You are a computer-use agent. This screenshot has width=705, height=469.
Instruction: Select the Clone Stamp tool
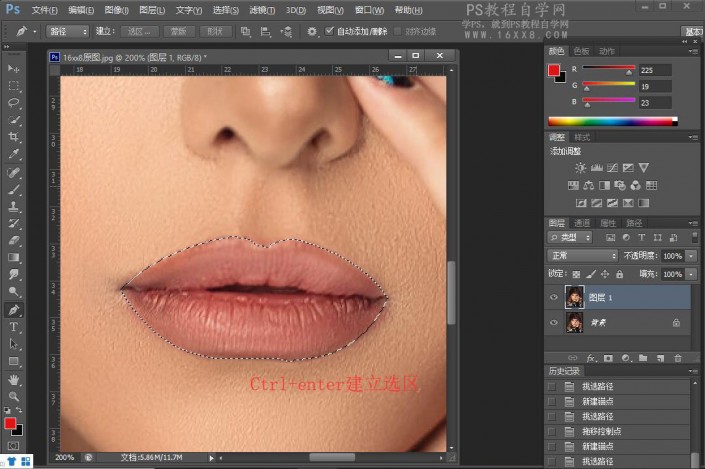[13, 207]
